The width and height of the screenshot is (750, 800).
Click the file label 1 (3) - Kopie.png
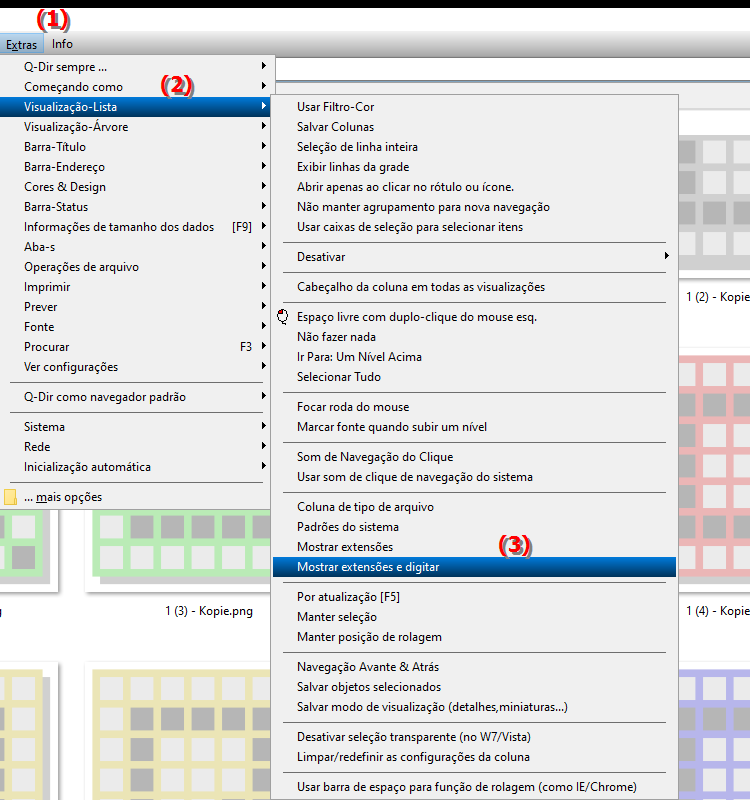click(209, 611)
